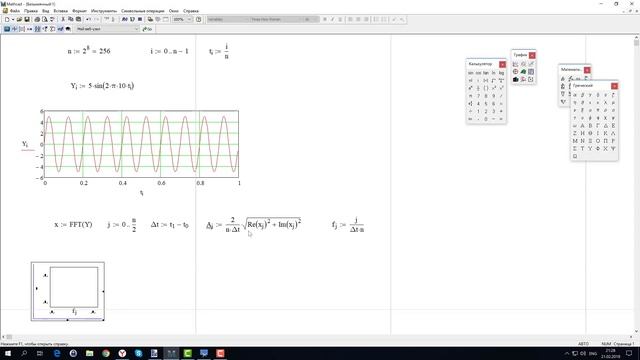This screenshot has height=360, width=640.
Task: Open the Windows Start menu
Action: pyautogui.click(x=8, y=353)
